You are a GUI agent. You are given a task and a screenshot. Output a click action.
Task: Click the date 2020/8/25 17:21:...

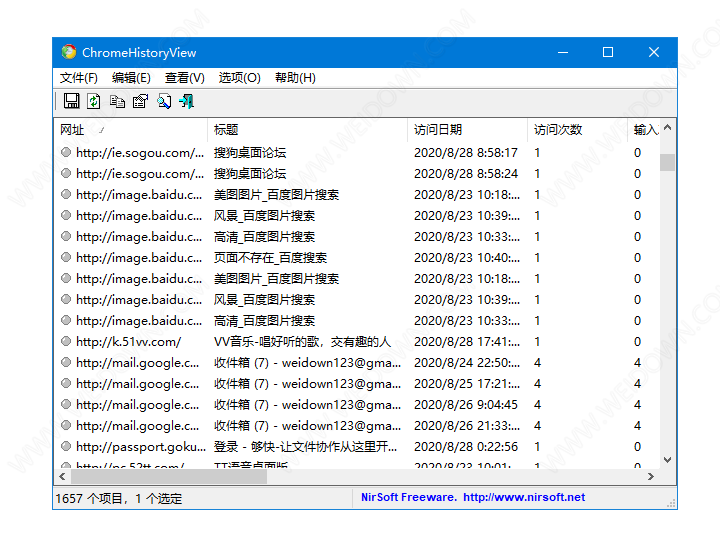coord(467,383)
